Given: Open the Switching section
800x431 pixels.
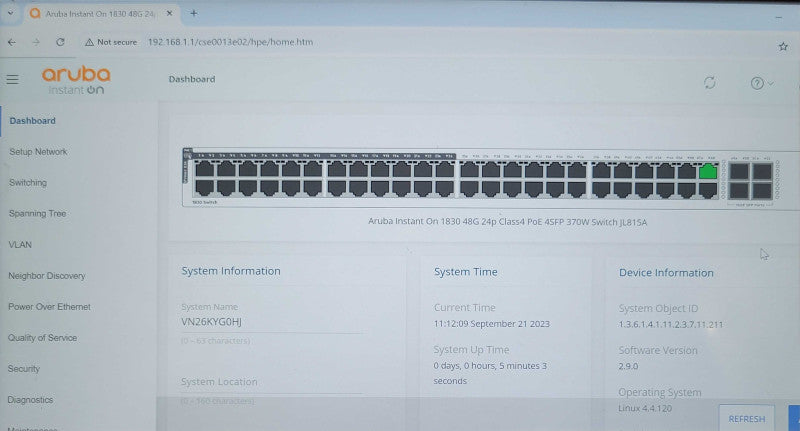Looking at the screenshot, I should [28, 183].
